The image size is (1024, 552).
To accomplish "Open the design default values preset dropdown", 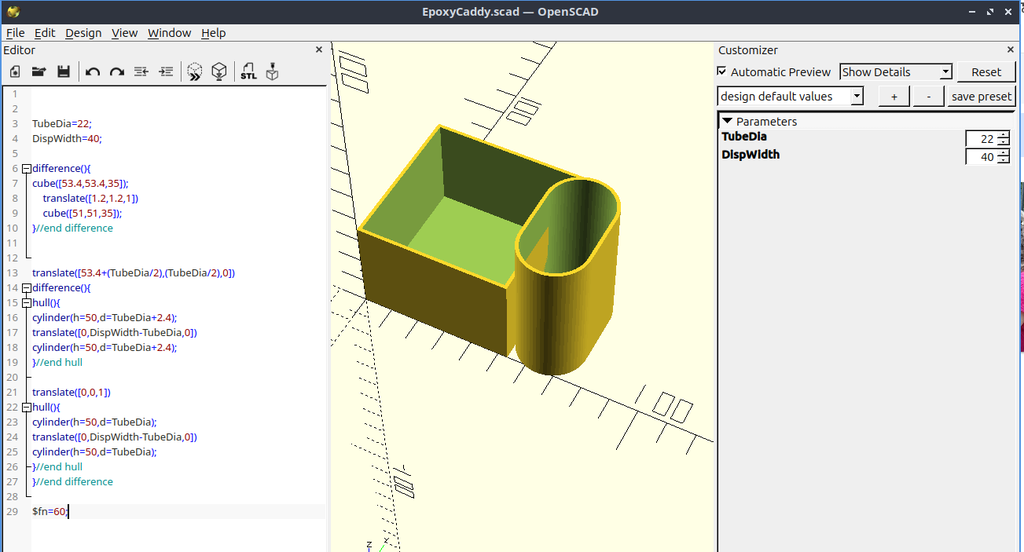I will click(x=790, y=97).
